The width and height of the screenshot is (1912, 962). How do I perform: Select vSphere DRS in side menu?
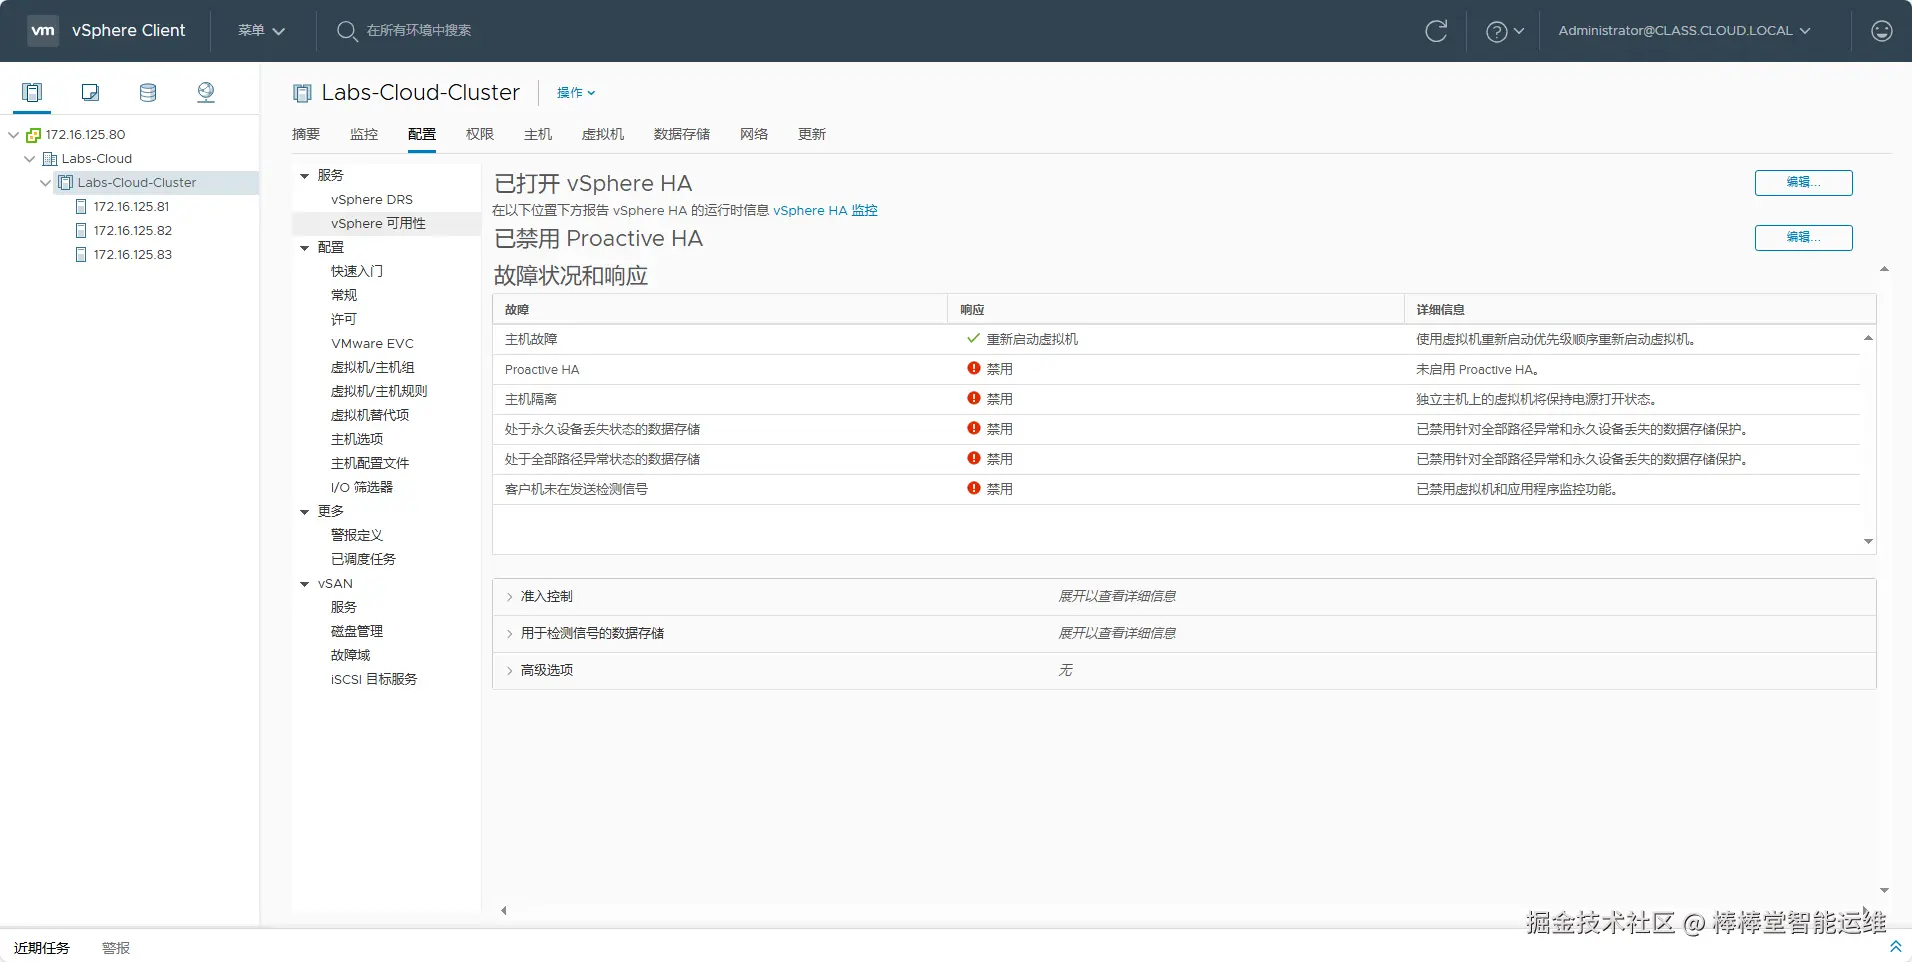(372, 200)
